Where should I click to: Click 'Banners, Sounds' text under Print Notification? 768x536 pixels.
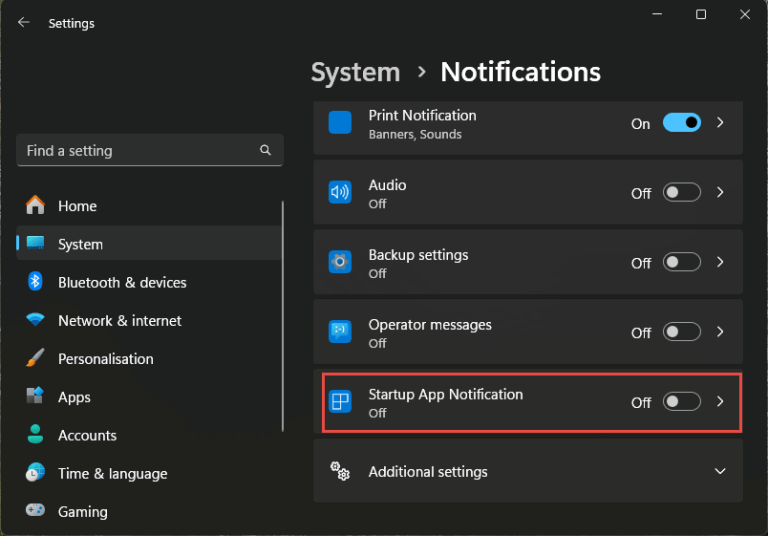(415, 134)
